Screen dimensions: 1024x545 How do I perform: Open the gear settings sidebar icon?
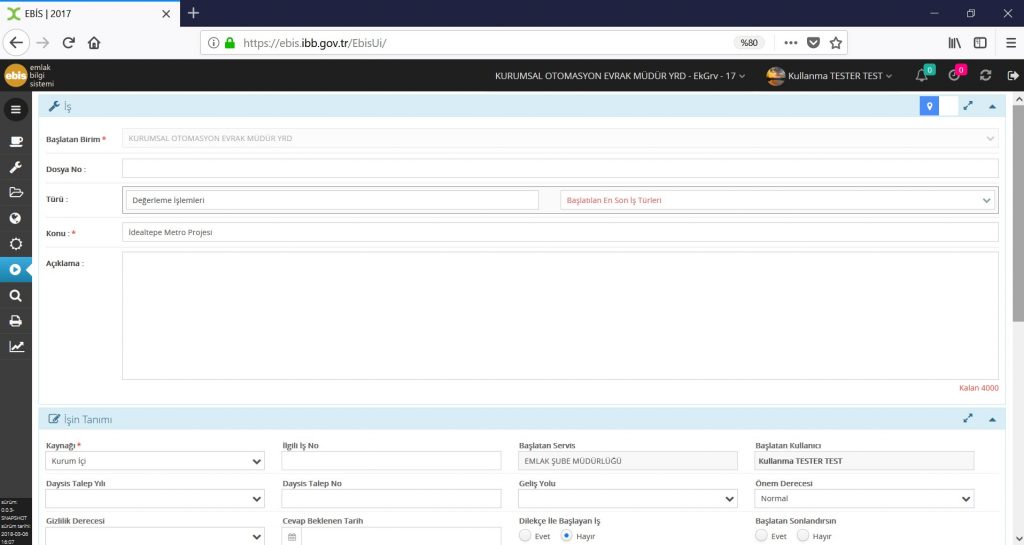tap(16, 244)
